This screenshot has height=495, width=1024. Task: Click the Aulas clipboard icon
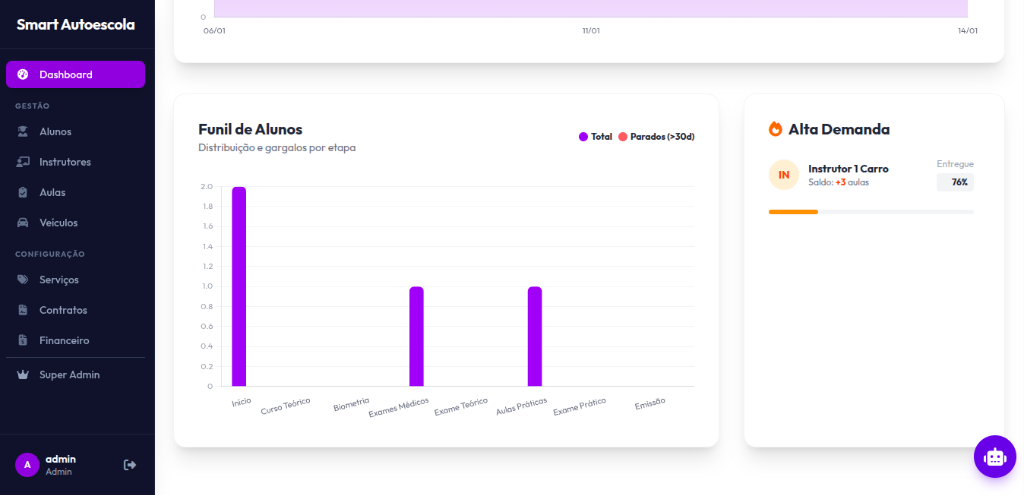[x=23, y=192]
